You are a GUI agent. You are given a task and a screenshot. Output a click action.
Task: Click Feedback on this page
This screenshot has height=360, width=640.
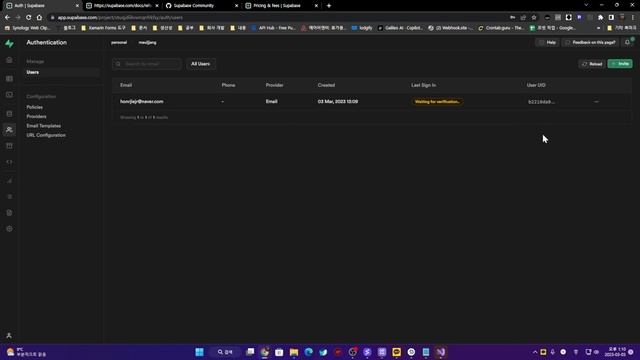590,42
